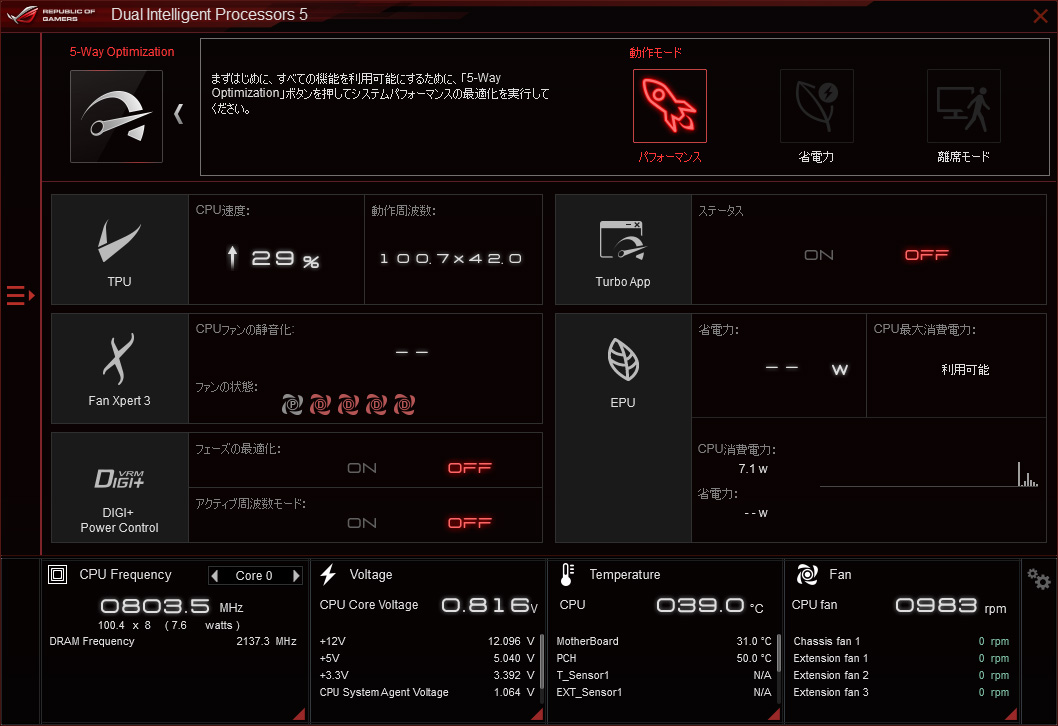Click the T_Sensor1 row
The height and width of the screenshot is (726, 1058).
[x=664, y=675]
